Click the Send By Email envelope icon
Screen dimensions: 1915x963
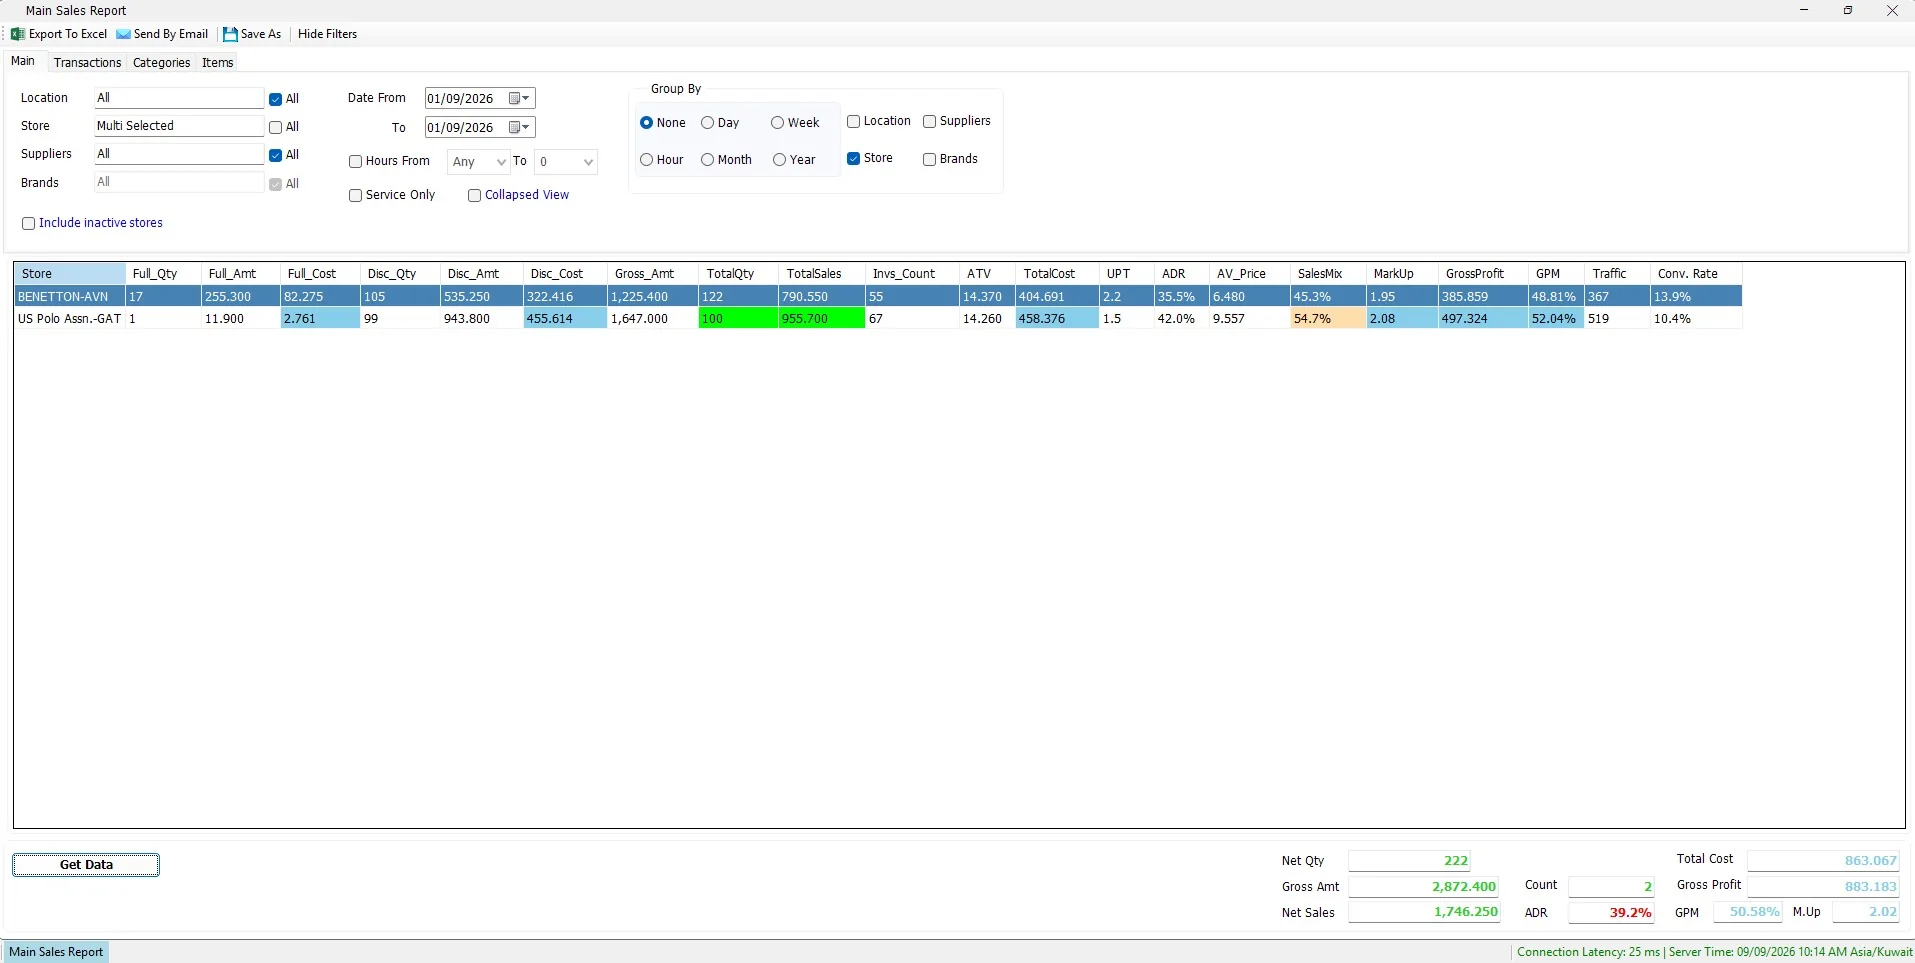coord(124,34)
